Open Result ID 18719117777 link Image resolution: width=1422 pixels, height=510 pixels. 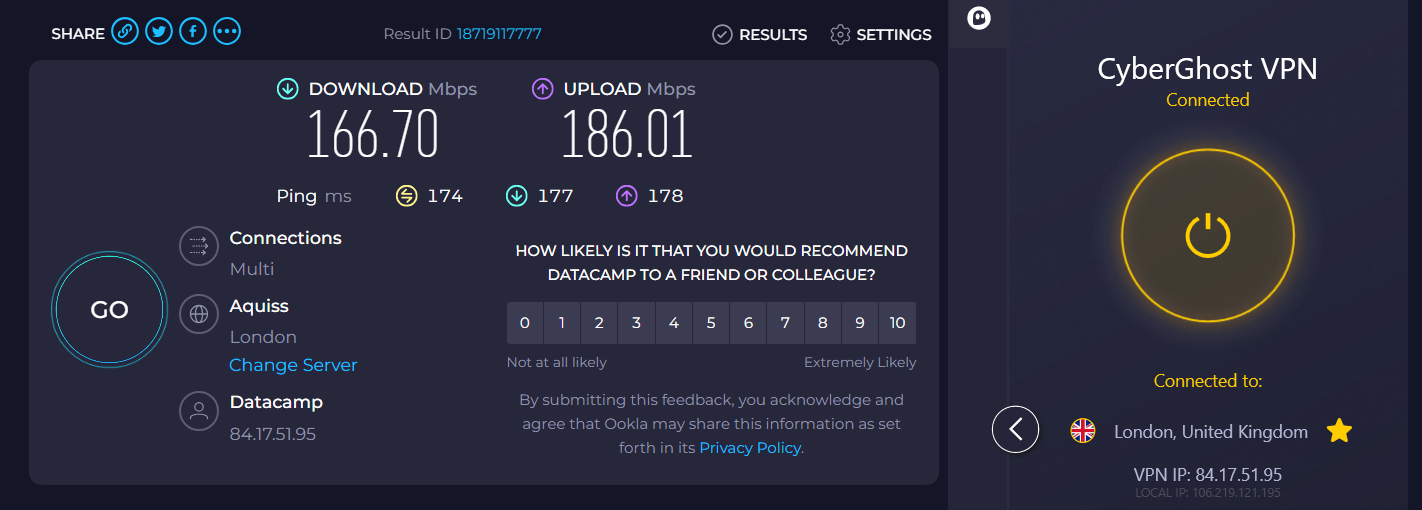[499, 34]
